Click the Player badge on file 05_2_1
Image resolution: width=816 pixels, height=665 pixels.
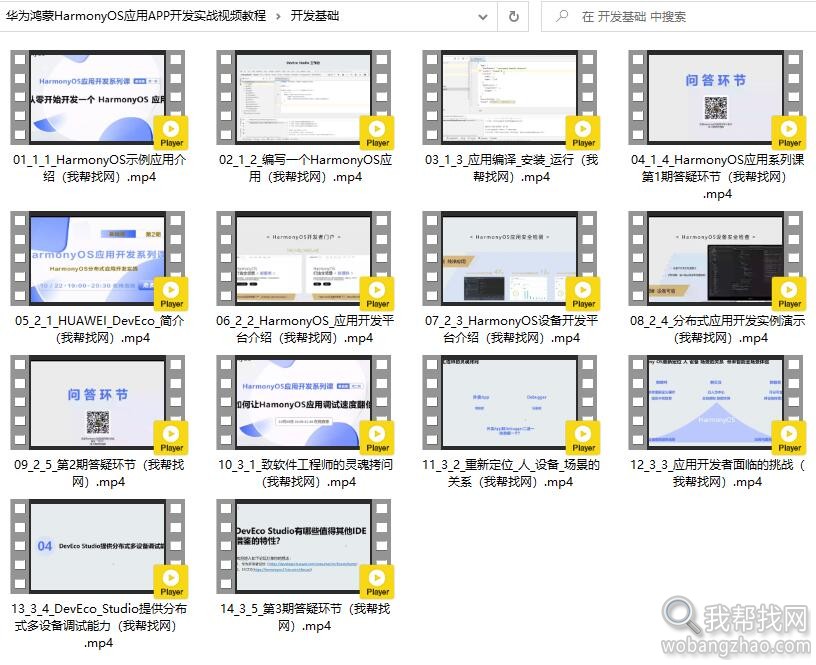171,295
